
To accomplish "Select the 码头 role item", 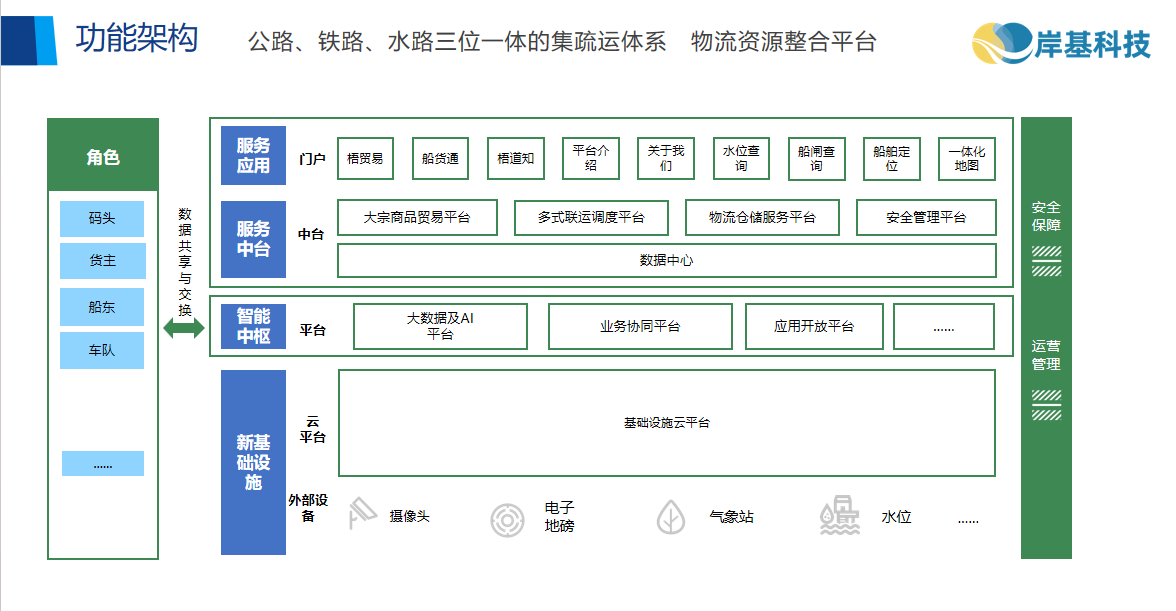I will (102, 218).
